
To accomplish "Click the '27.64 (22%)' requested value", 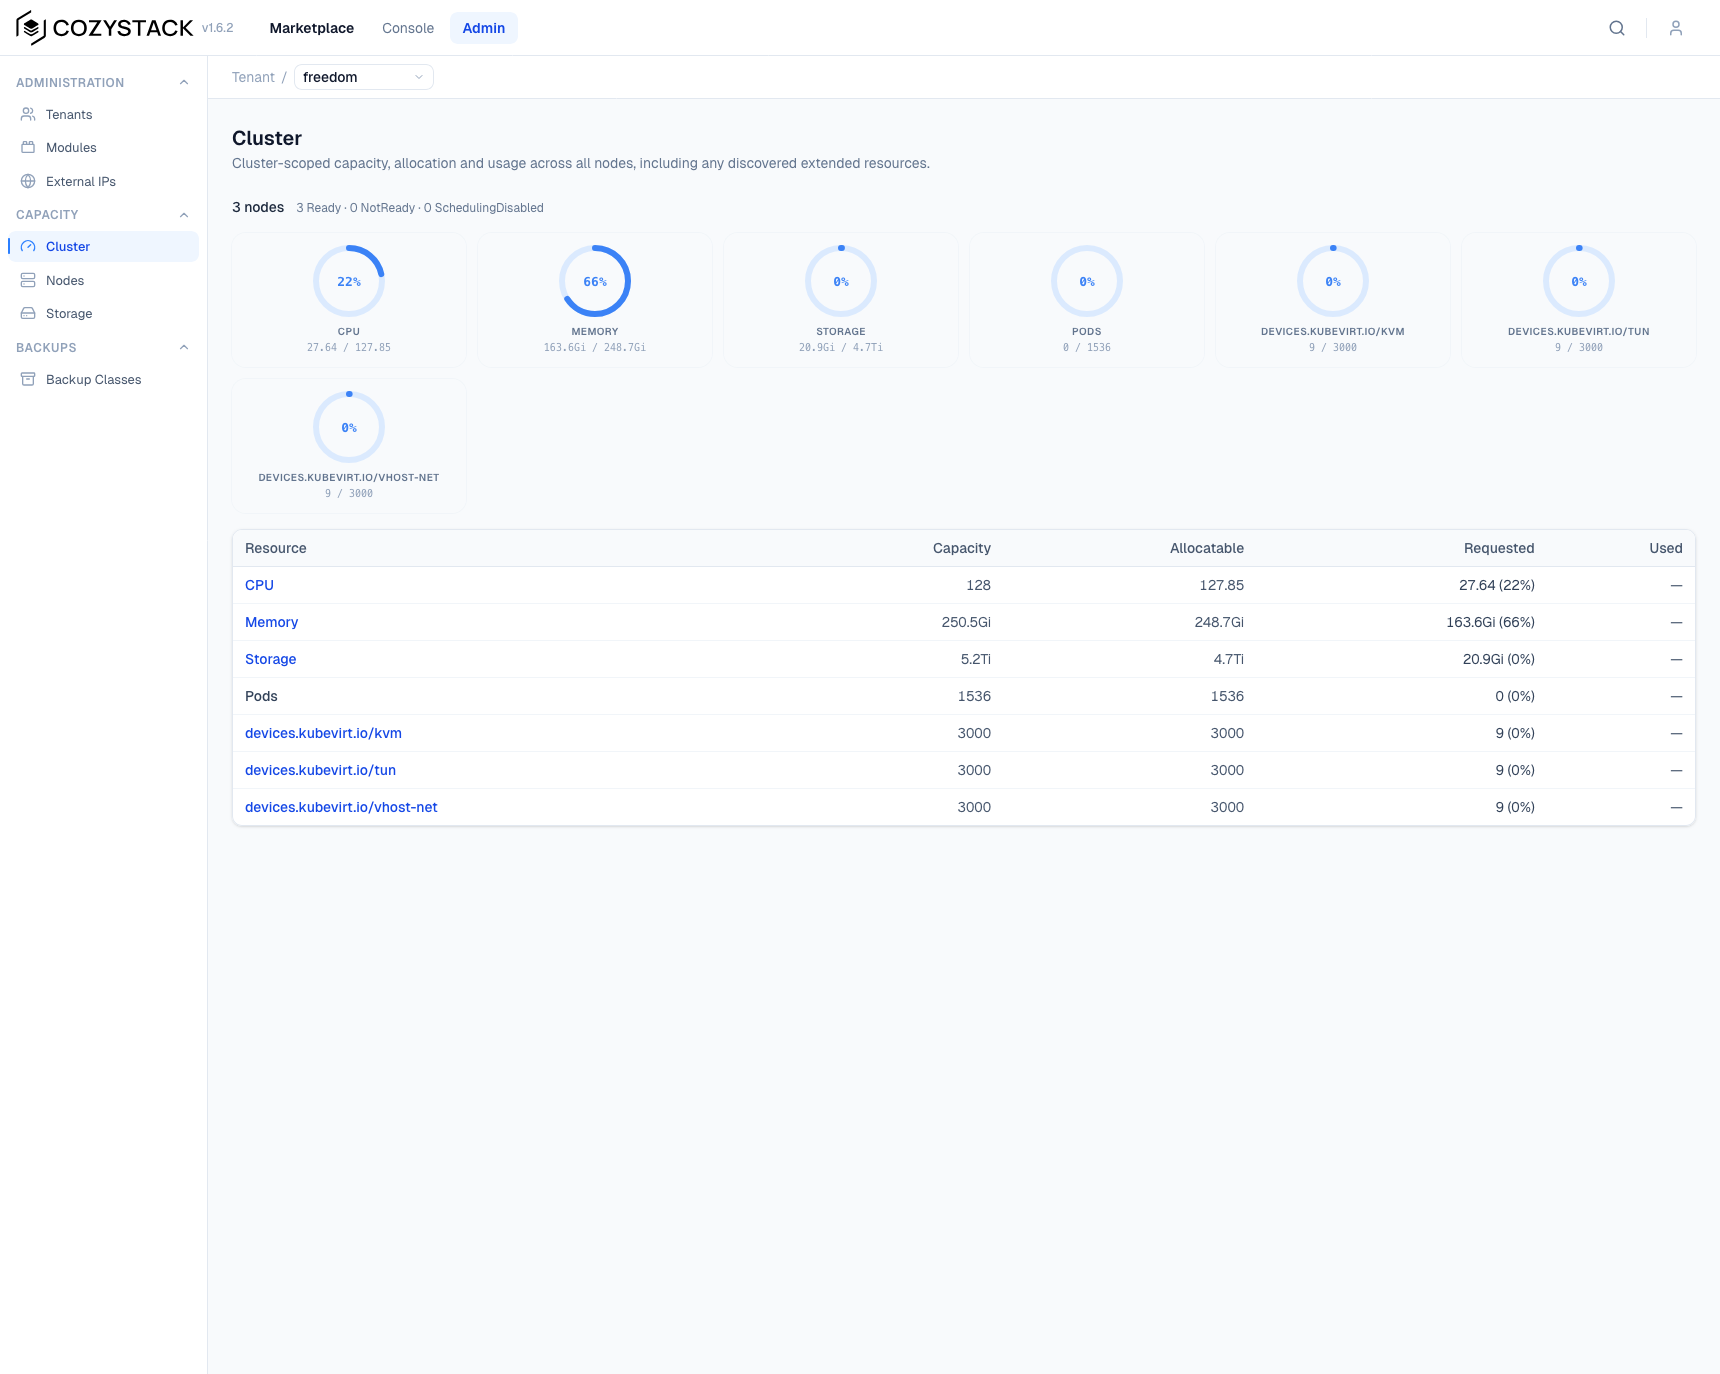I will tap(1497, 585).
